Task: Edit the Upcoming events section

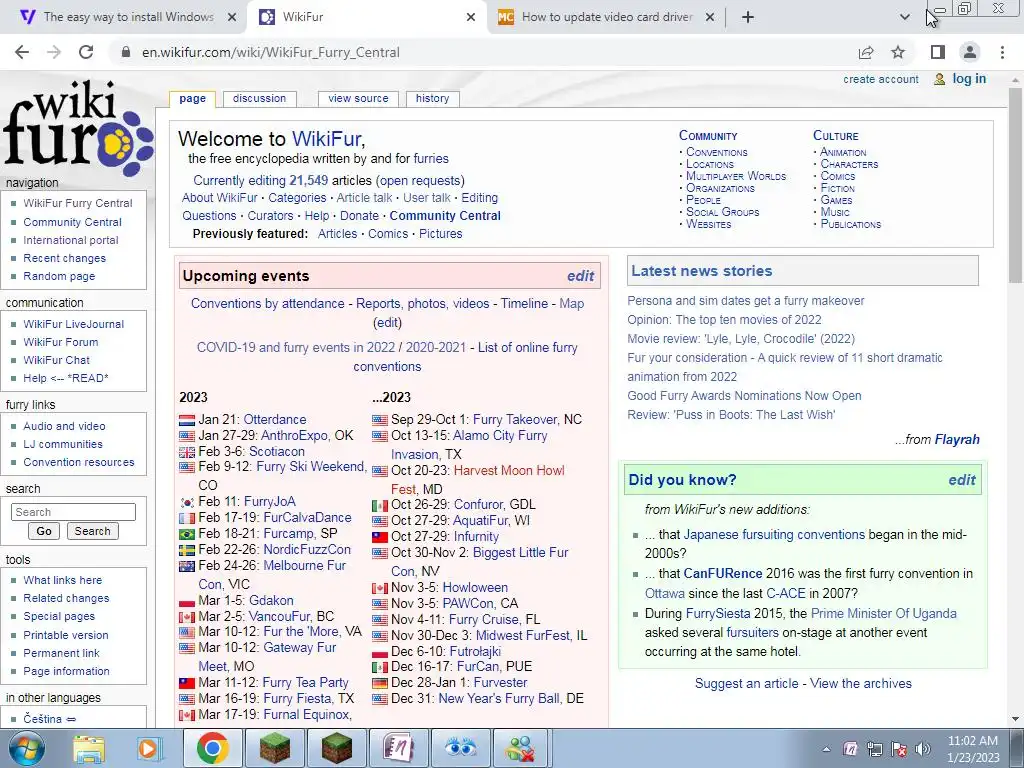Action: pyautogui.click(x=581, y=276)
